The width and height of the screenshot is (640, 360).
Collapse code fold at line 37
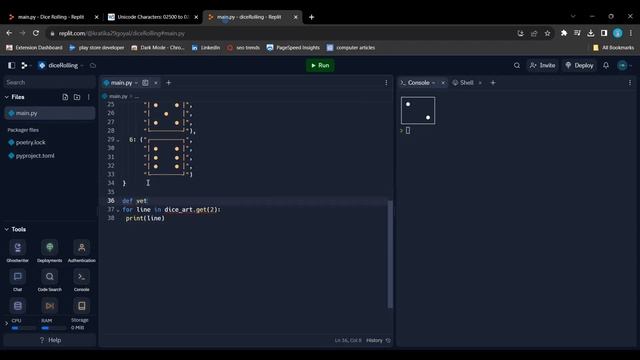(118, 210)
